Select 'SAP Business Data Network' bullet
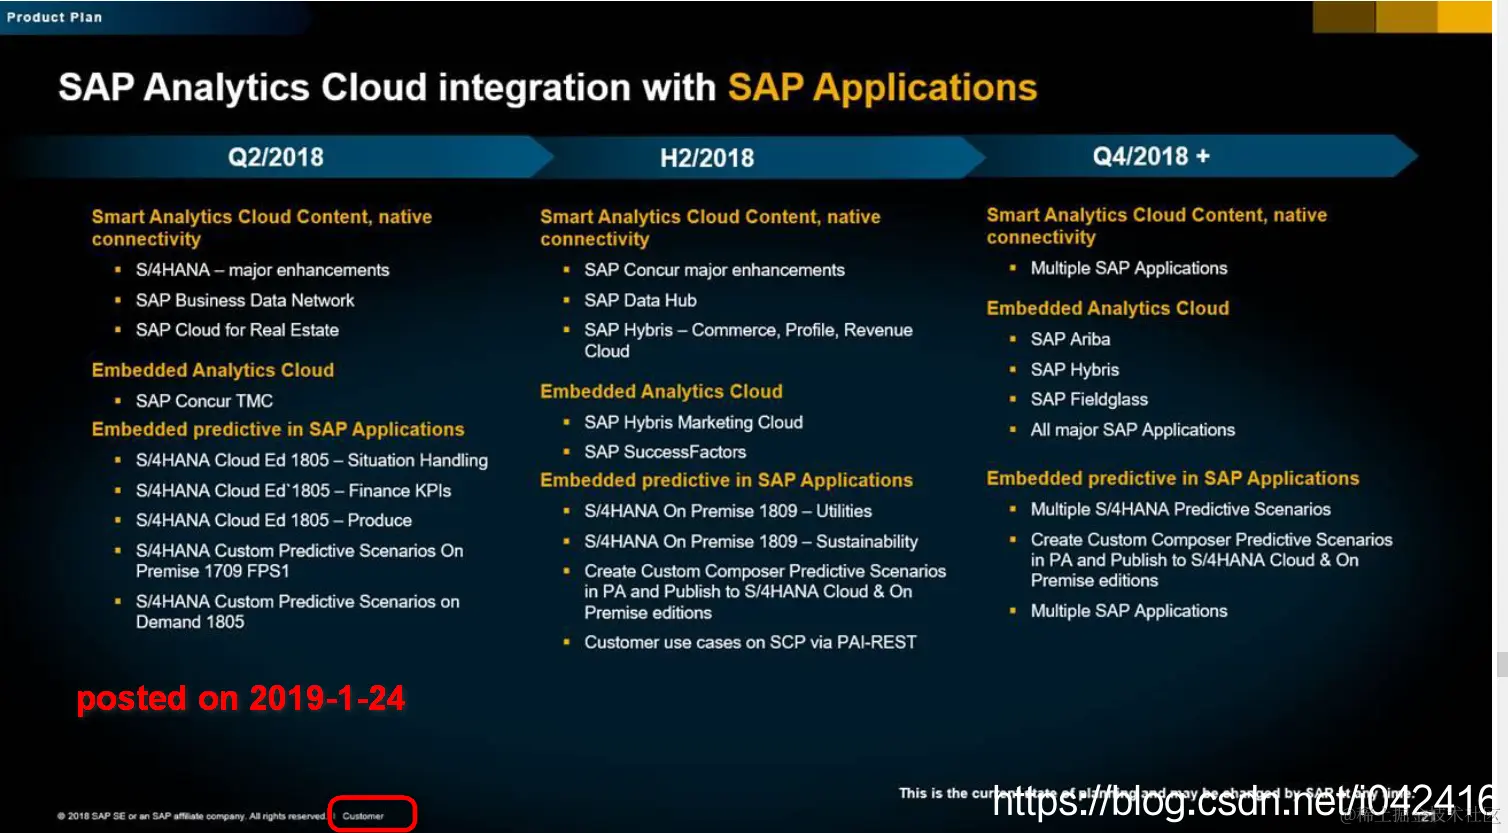 (245, 300)
